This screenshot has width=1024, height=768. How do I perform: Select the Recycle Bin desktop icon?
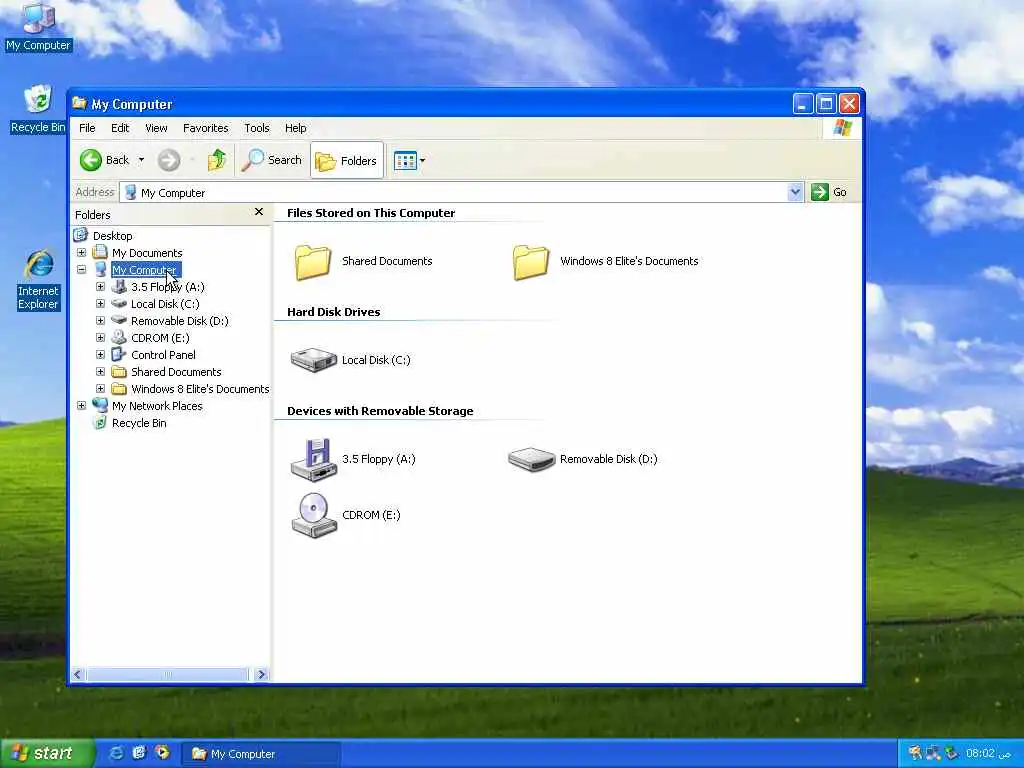tap(38, 108)
